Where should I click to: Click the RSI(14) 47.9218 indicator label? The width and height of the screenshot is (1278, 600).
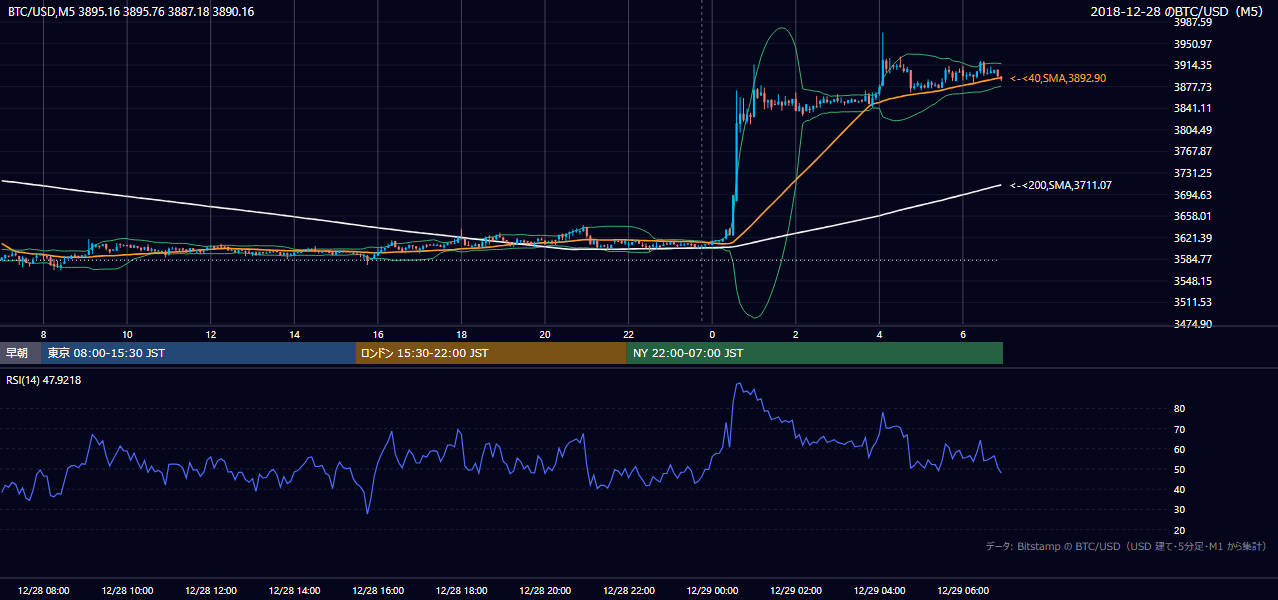pos(43,380)
